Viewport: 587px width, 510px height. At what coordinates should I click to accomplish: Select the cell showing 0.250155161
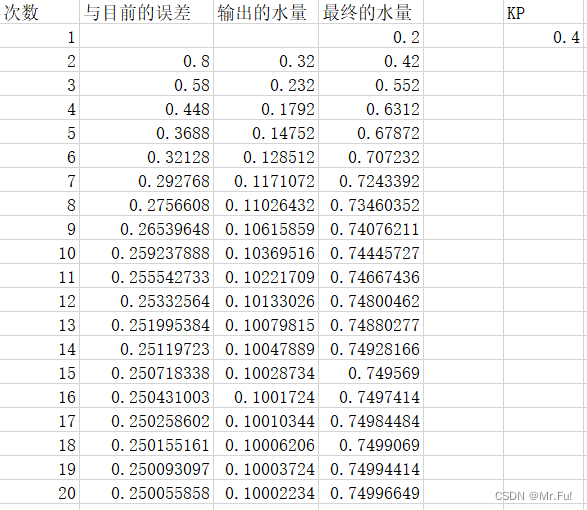pos(146,443)
